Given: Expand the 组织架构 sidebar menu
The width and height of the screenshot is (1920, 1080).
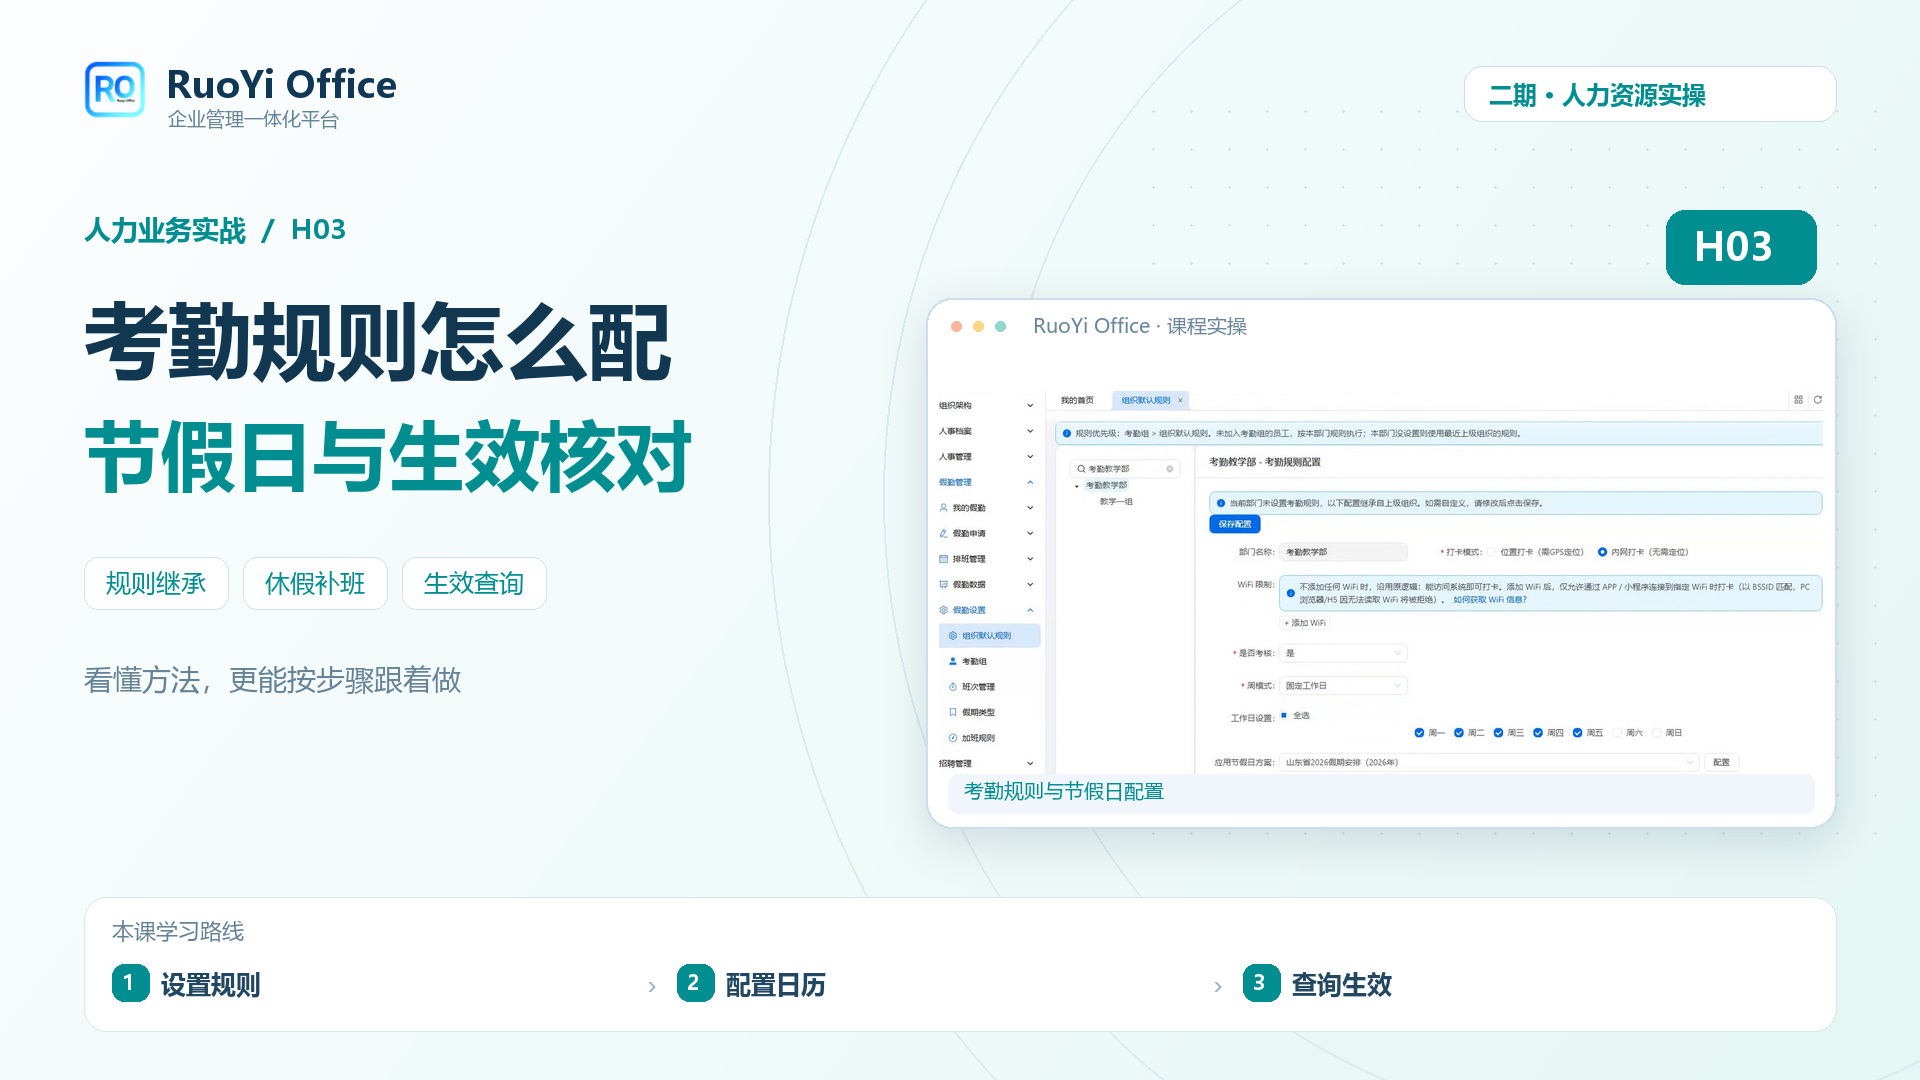Looking at the screenshot, I should pyautogui.click(x=987, y=406).
